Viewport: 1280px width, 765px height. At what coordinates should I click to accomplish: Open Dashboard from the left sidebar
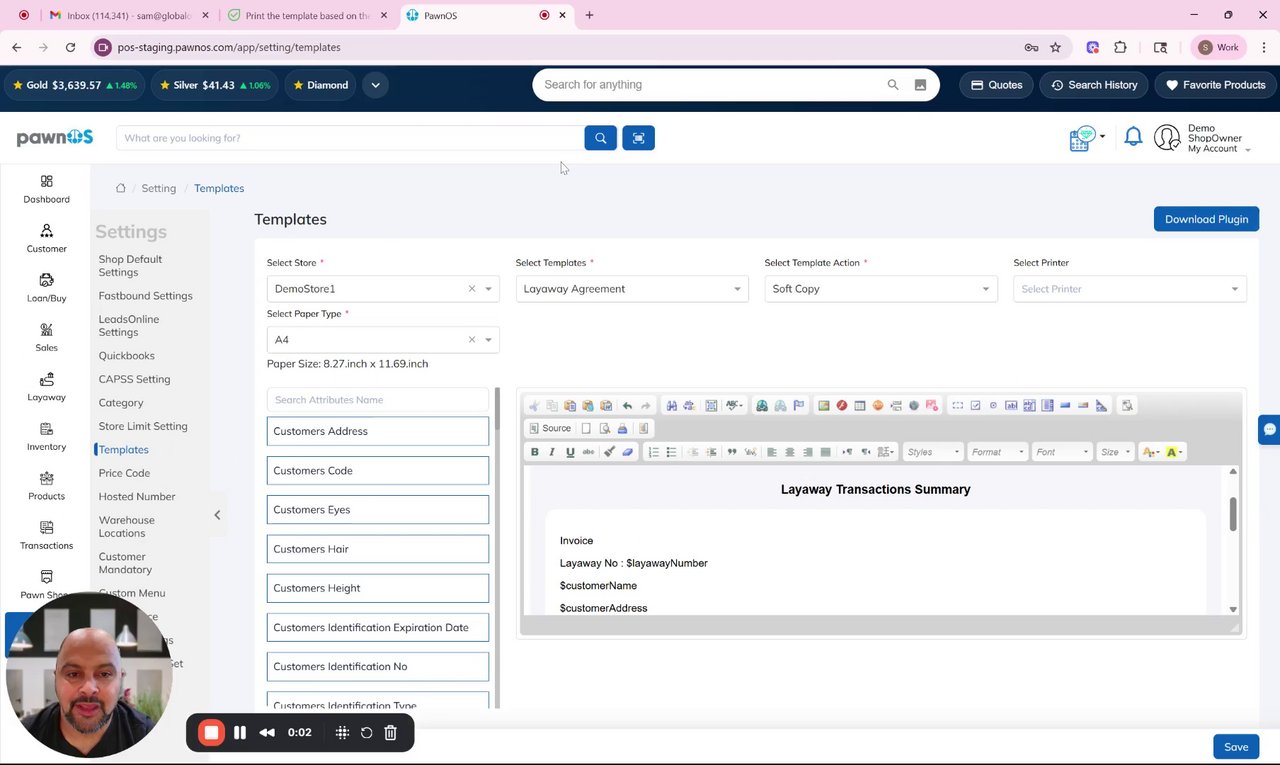(46, 188)
